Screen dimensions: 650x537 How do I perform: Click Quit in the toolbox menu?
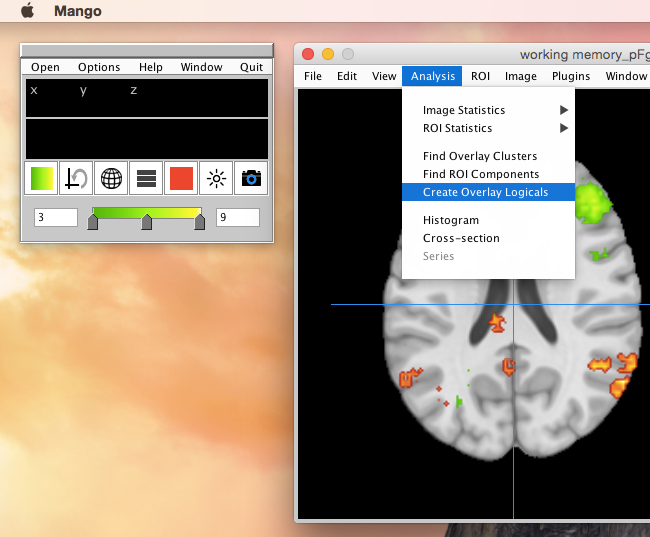click(x=252, y=67)
